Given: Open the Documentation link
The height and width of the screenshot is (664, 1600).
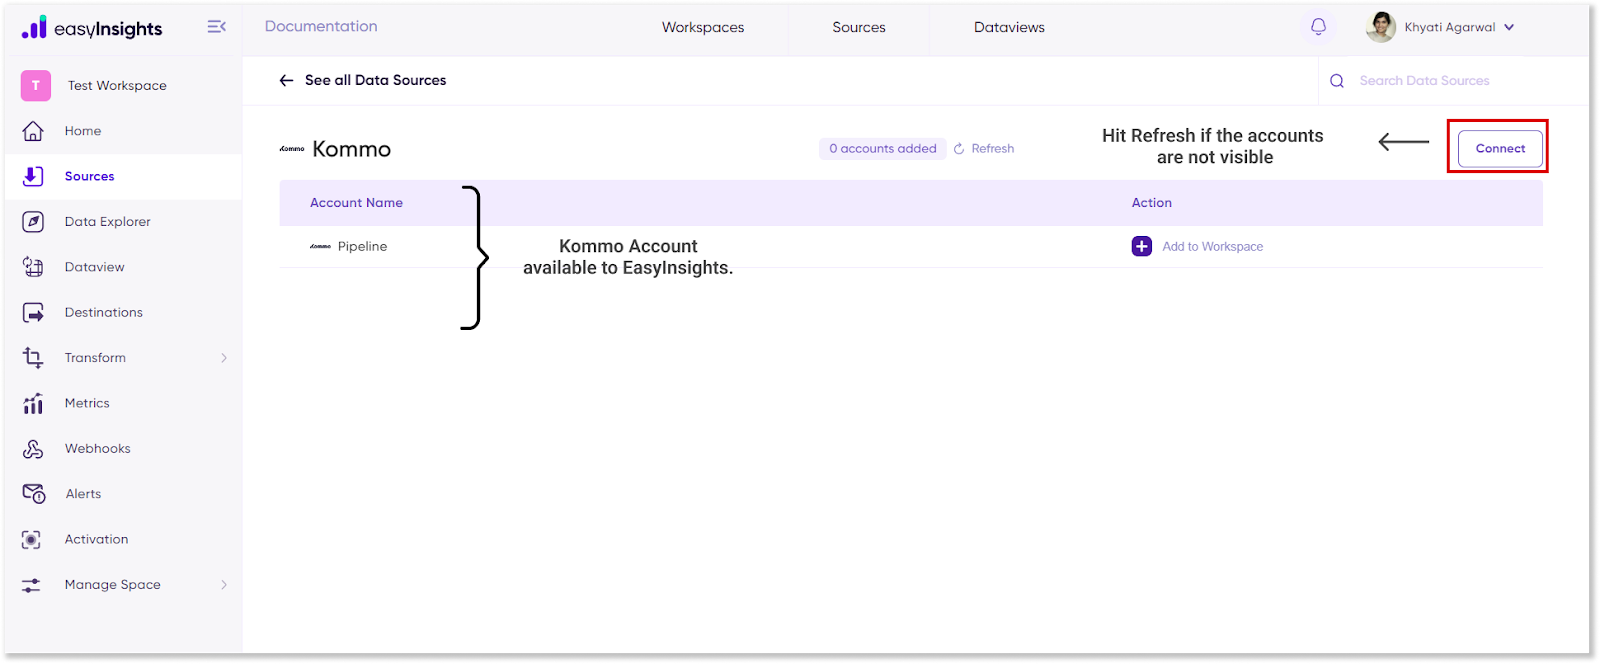Looking at the screenshot, I should pos(321,26).
